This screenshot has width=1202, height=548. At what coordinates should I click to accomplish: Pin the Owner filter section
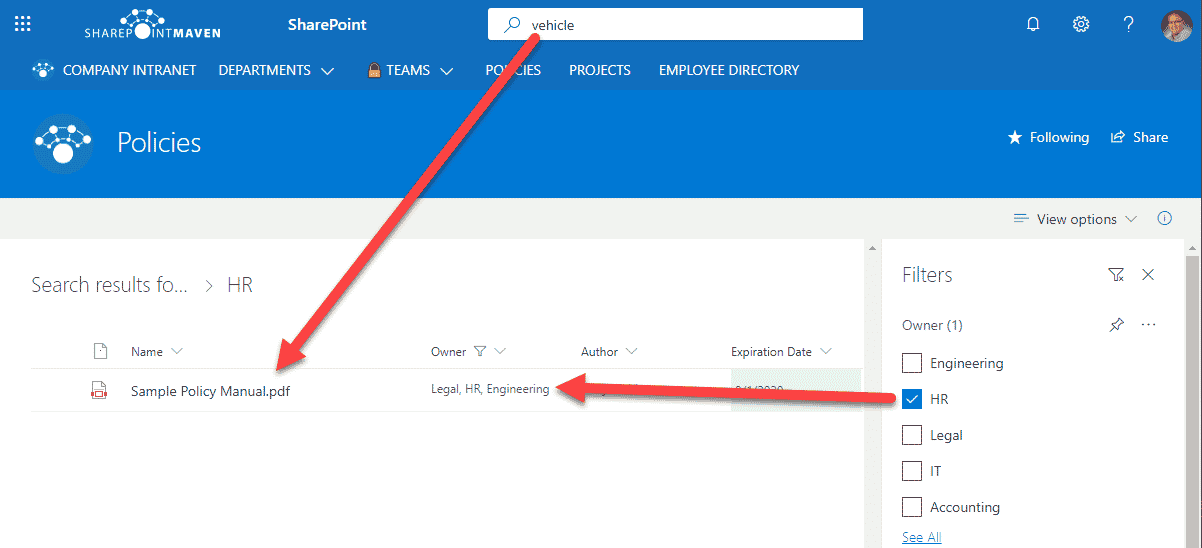point(1116,325)
